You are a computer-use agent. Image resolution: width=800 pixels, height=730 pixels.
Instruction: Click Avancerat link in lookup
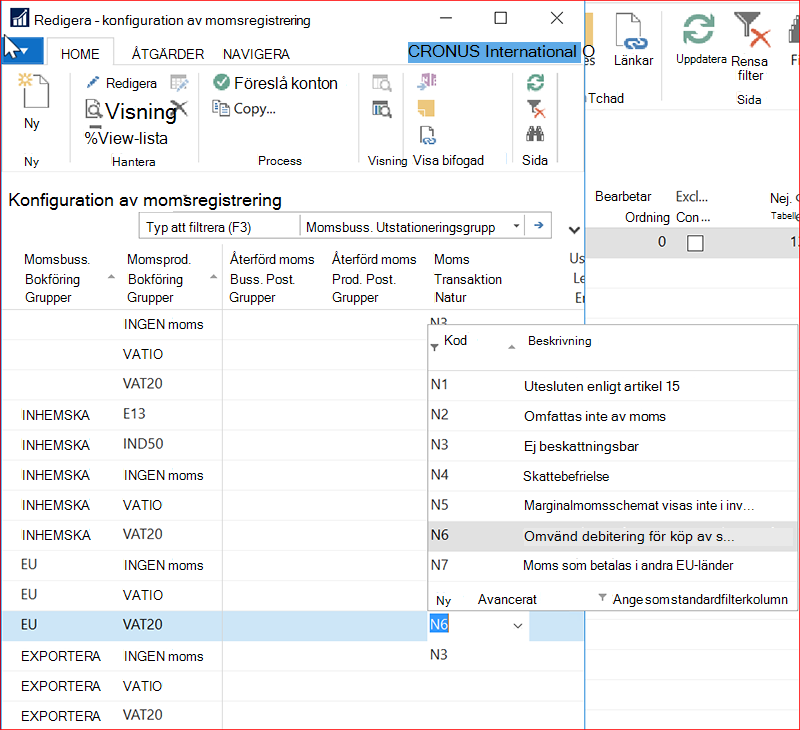[507, 599]
